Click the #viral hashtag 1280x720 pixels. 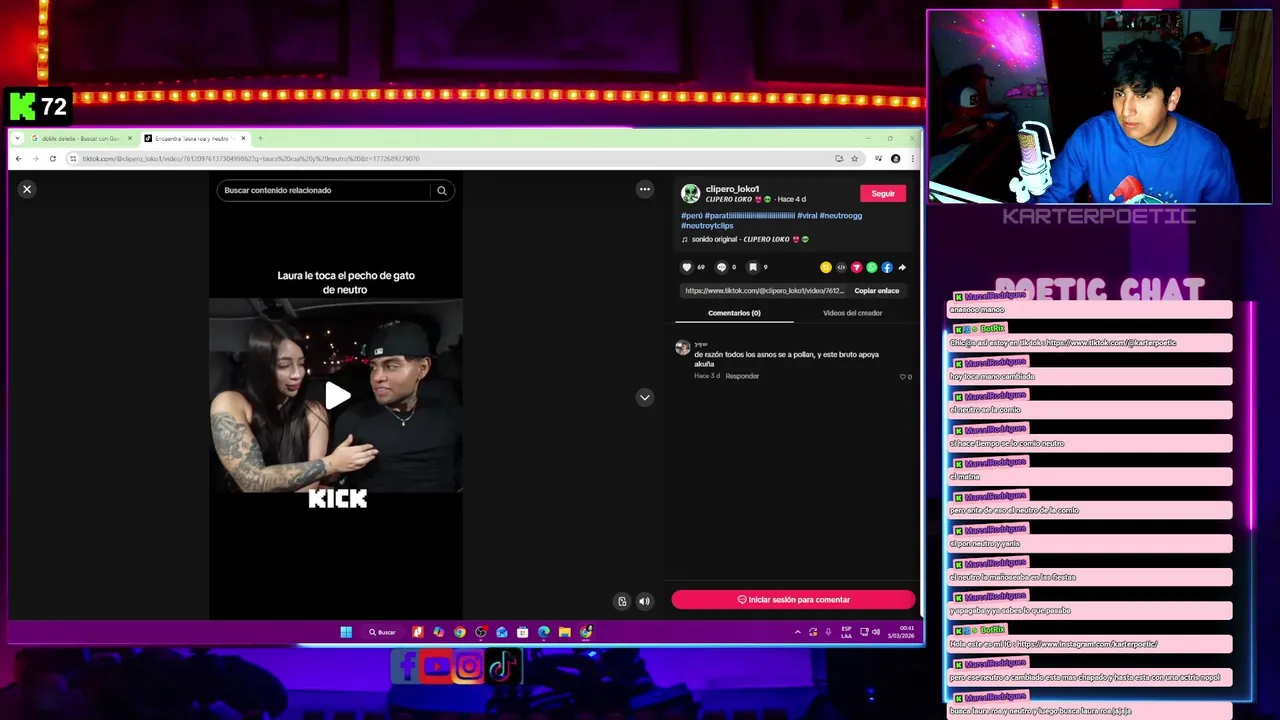(x=806, y=215)
